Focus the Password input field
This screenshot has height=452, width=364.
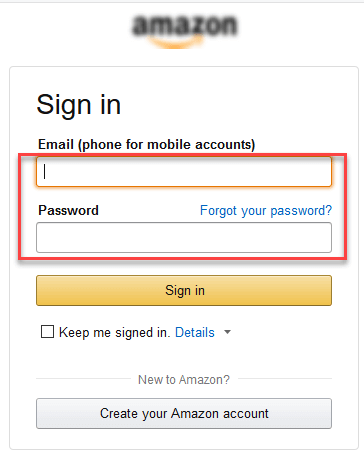click(x=184, y=237)
